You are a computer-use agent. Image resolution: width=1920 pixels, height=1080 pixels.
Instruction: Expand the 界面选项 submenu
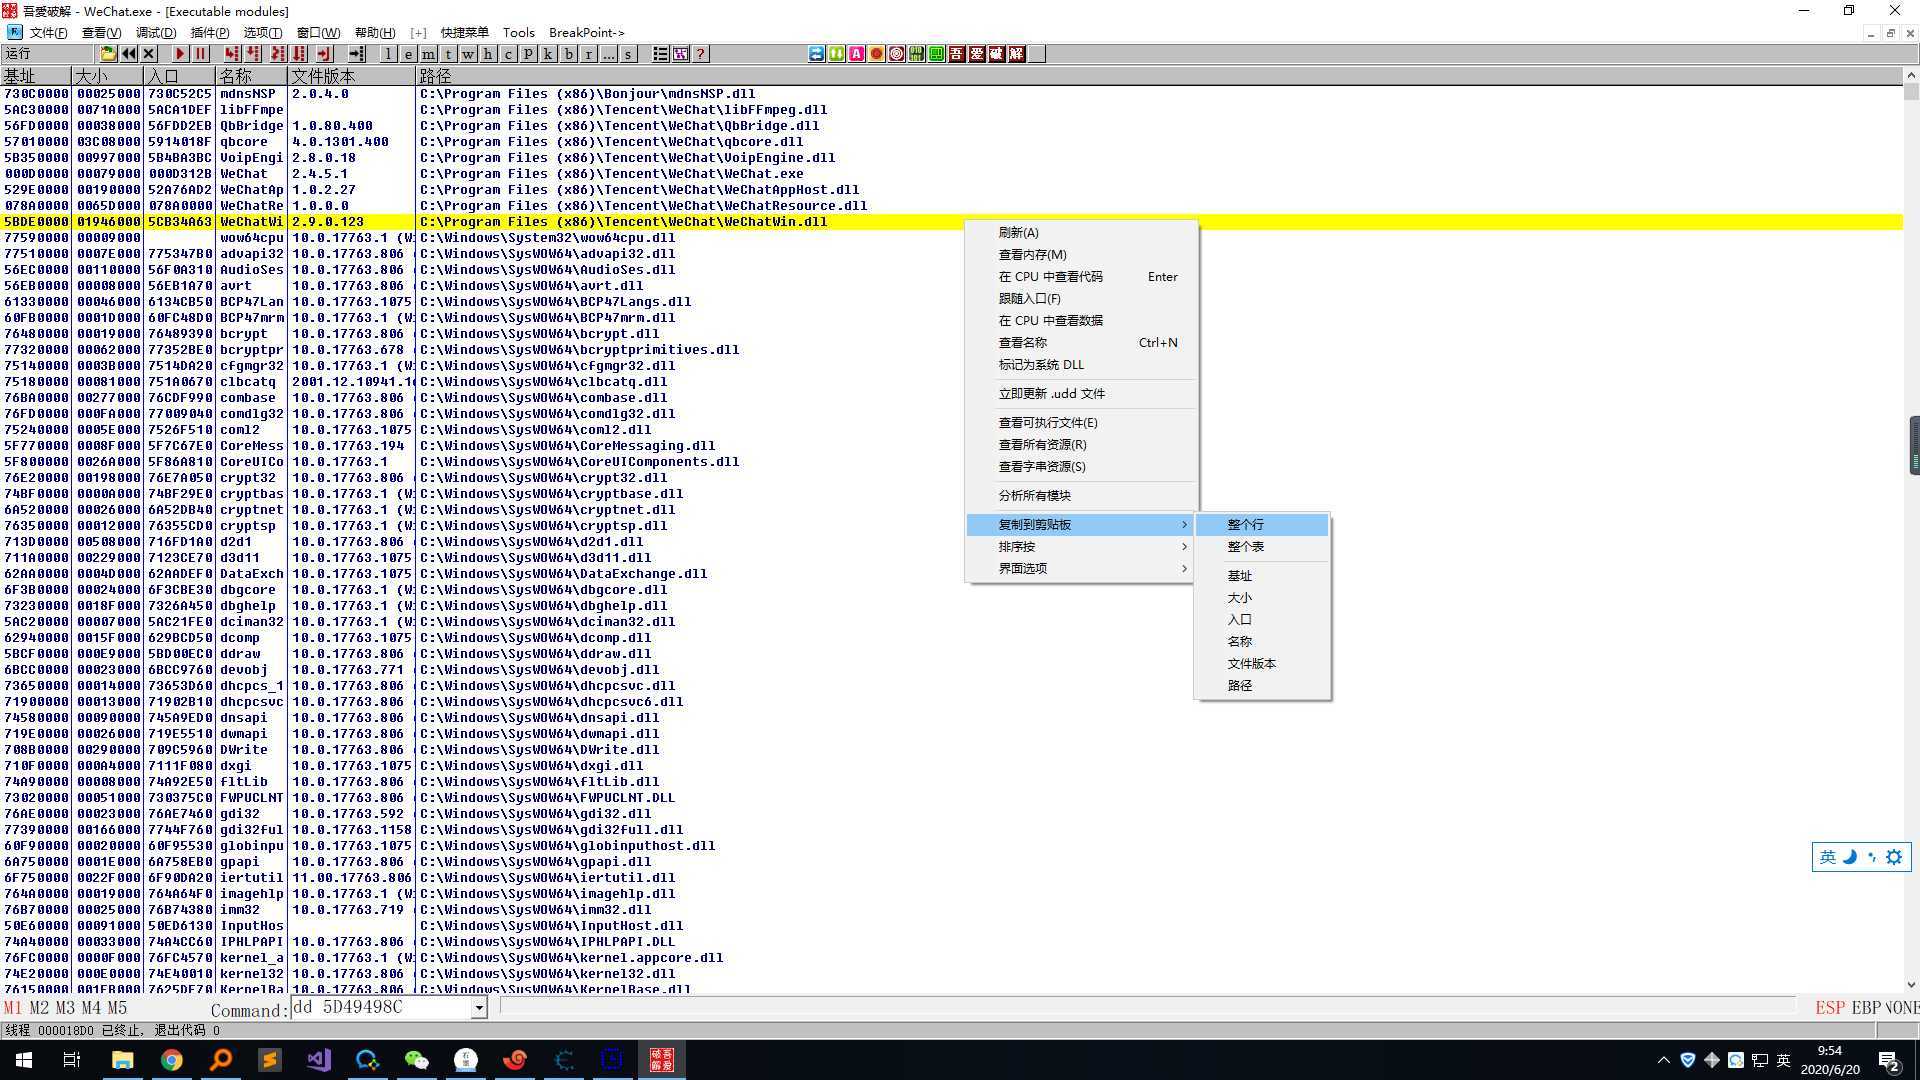[x=1082, y=569]
